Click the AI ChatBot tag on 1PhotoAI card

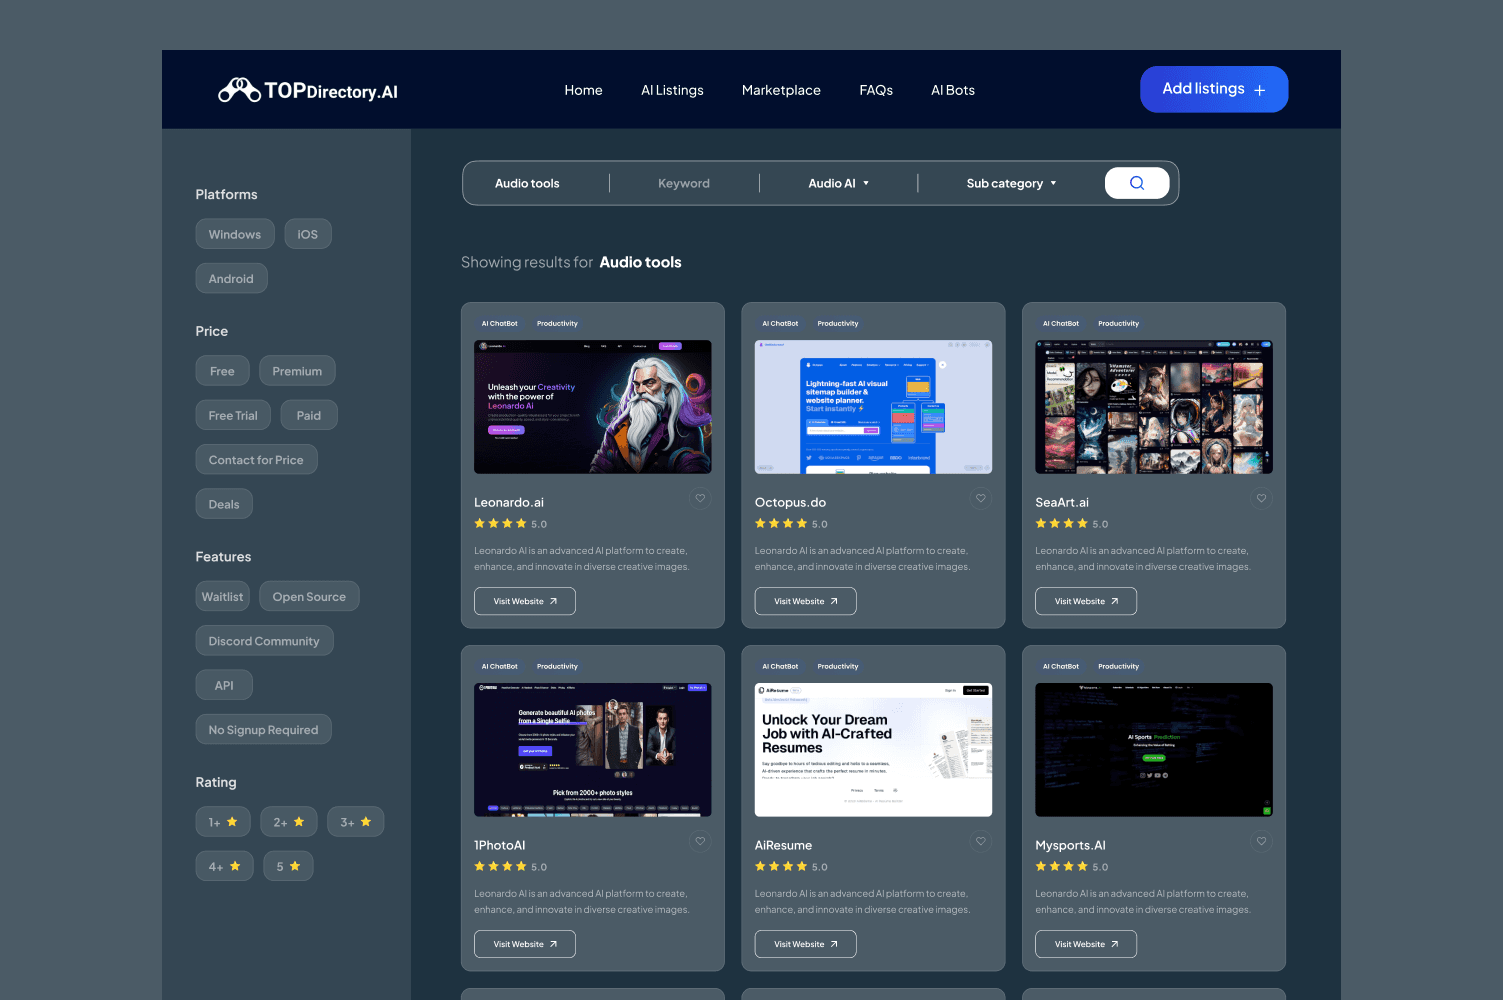point(500,666)
